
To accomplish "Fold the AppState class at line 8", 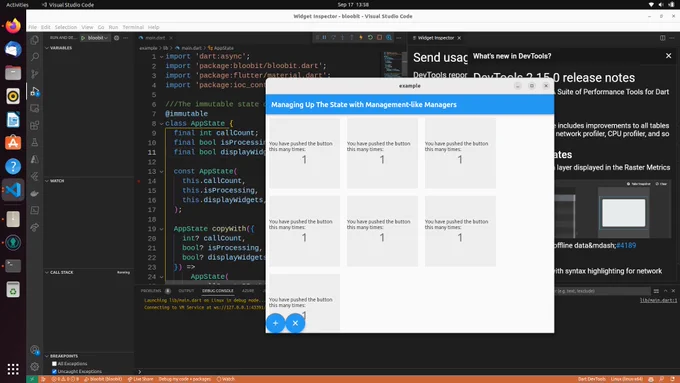I will [161, 124].
